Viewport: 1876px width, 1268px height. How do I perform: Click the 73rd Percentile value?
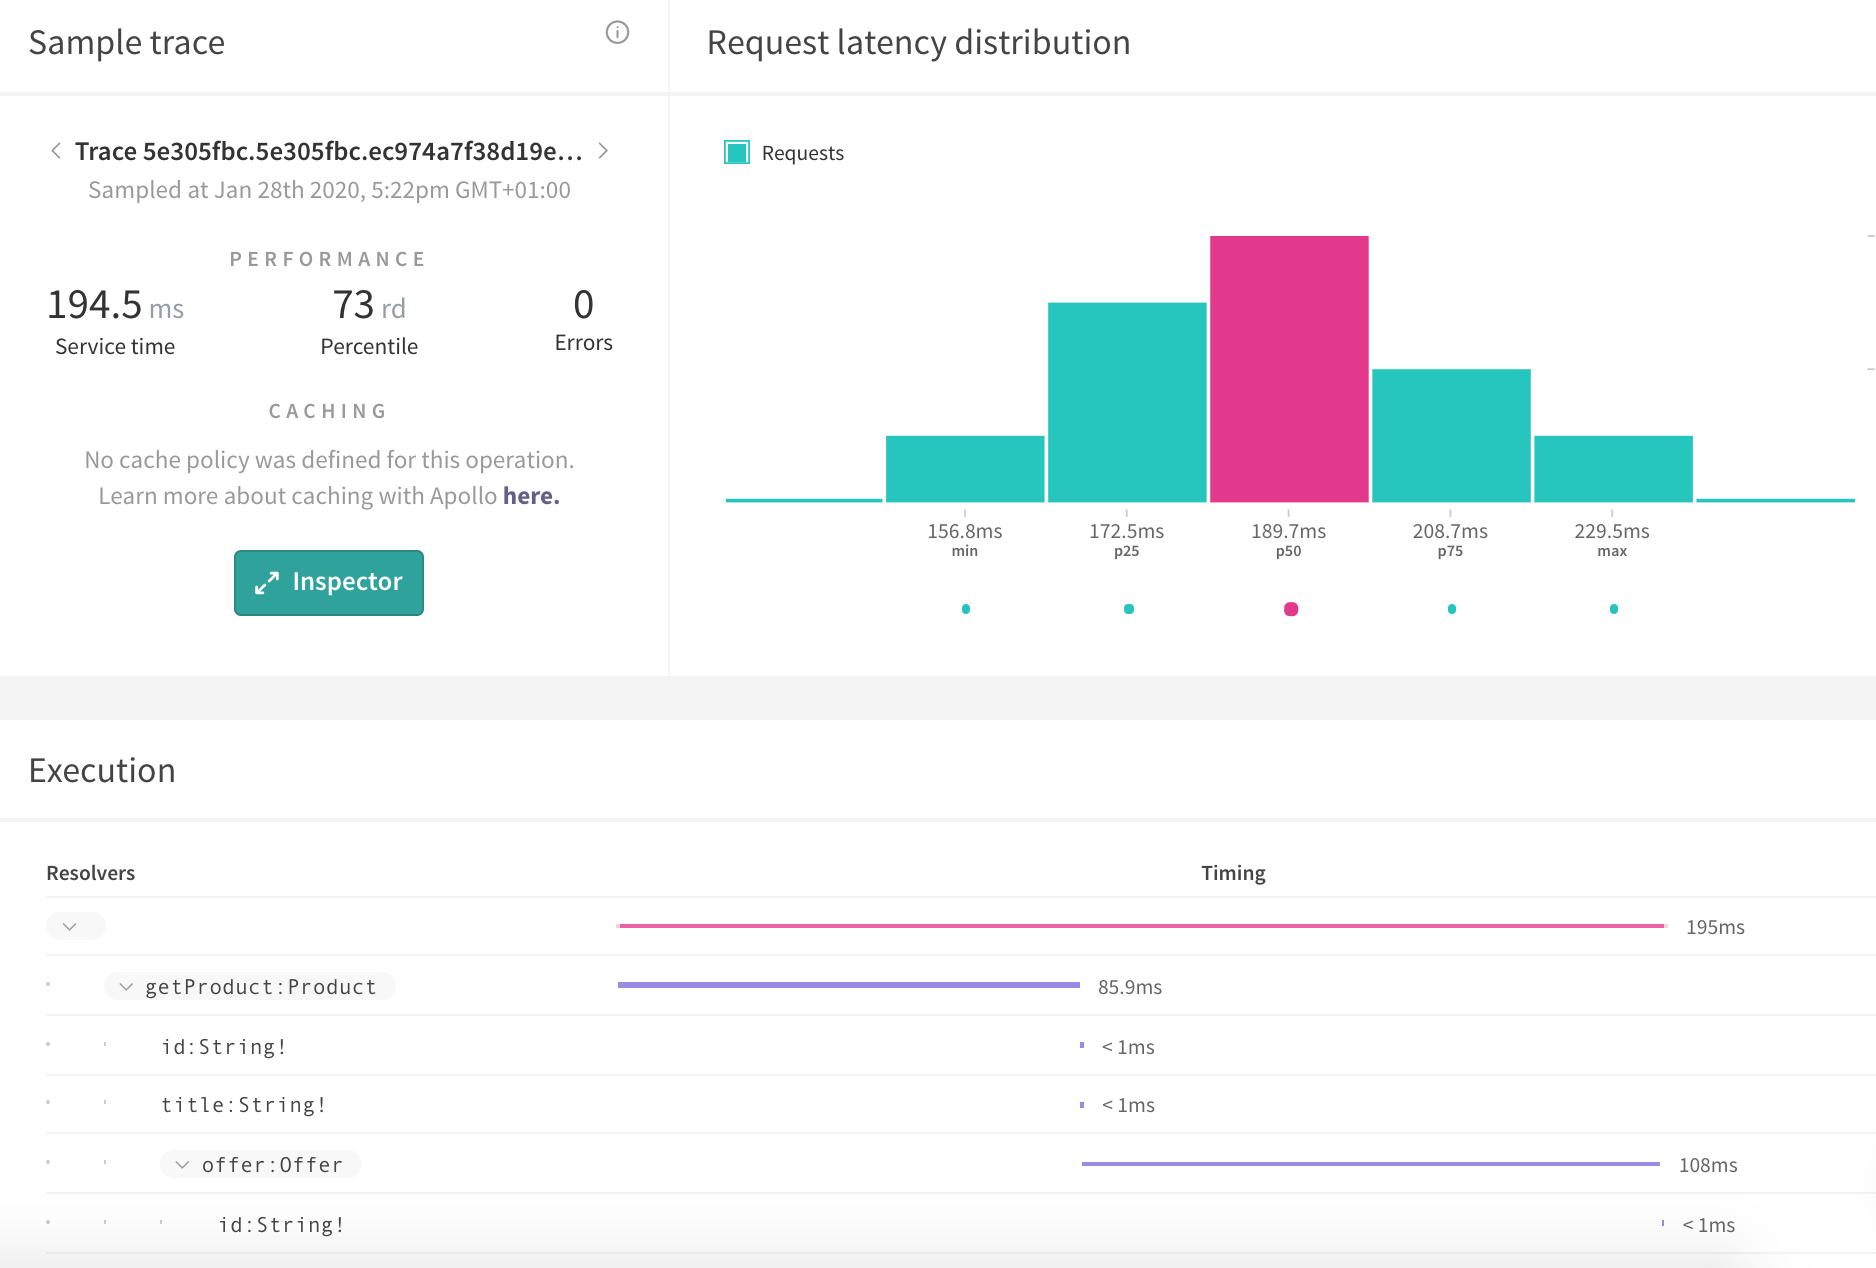tap(369, 305)
